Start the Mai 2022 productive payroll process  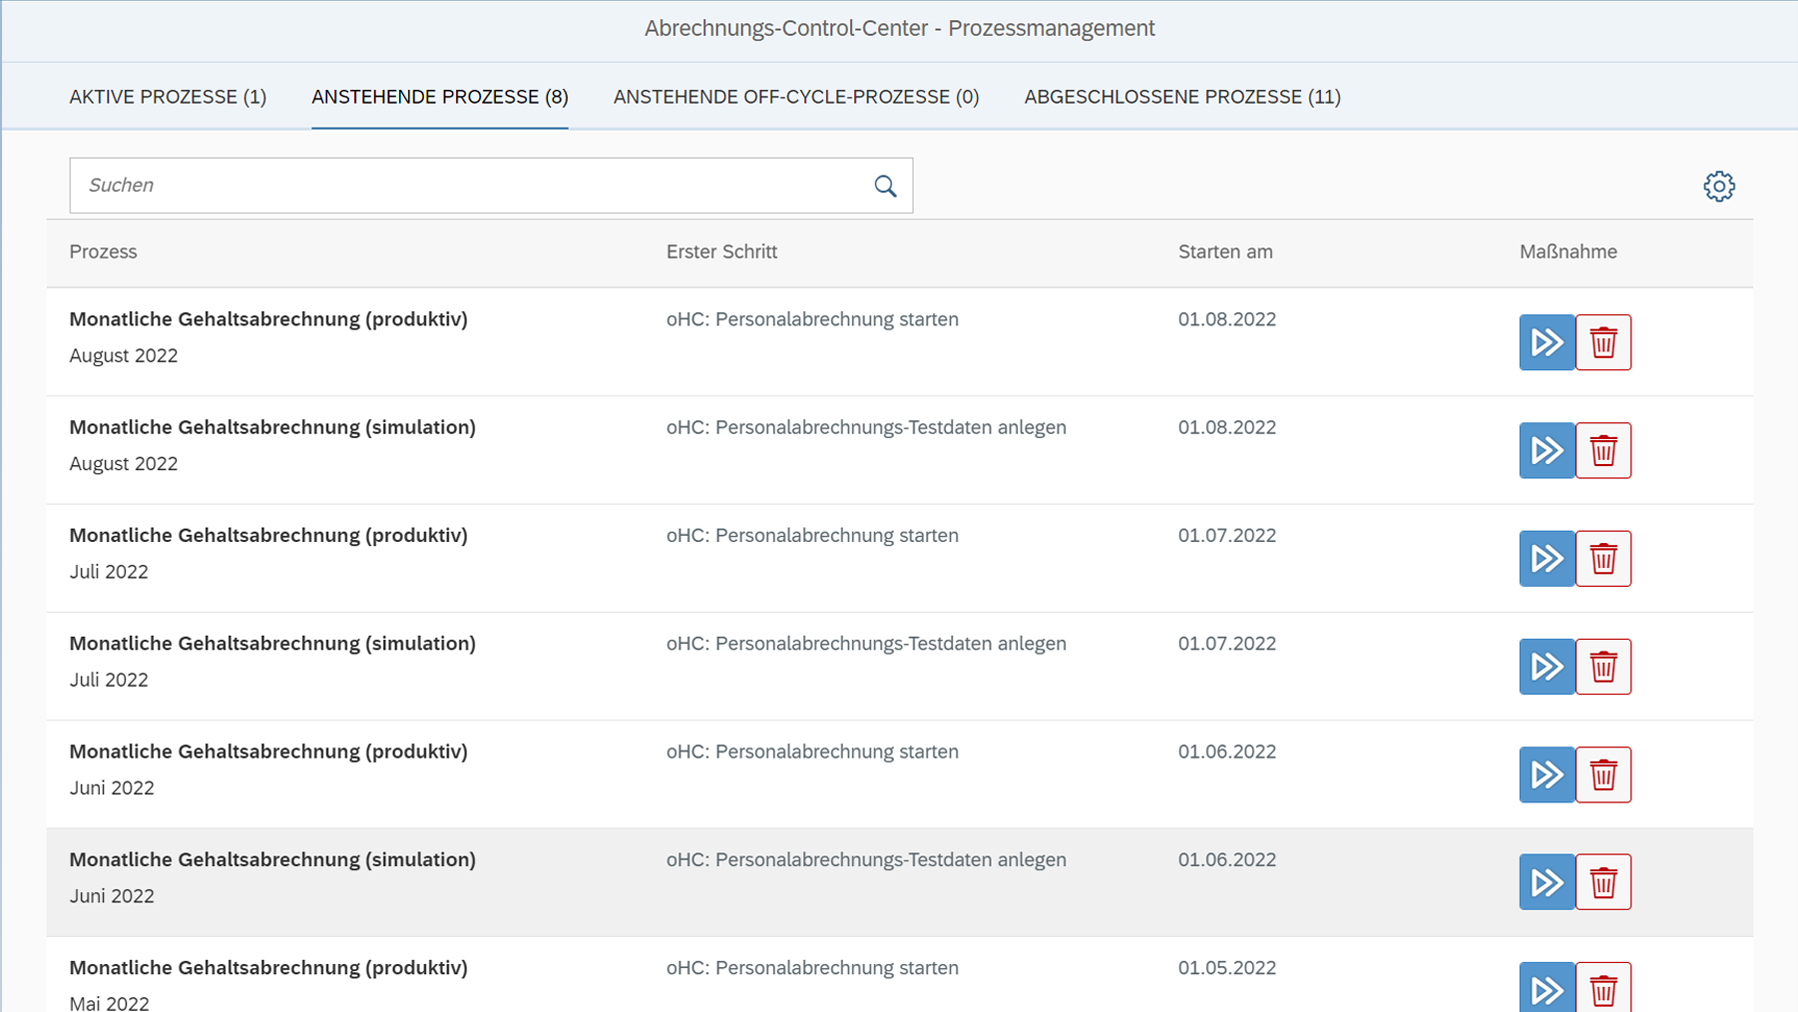(x=1546, y=988)
